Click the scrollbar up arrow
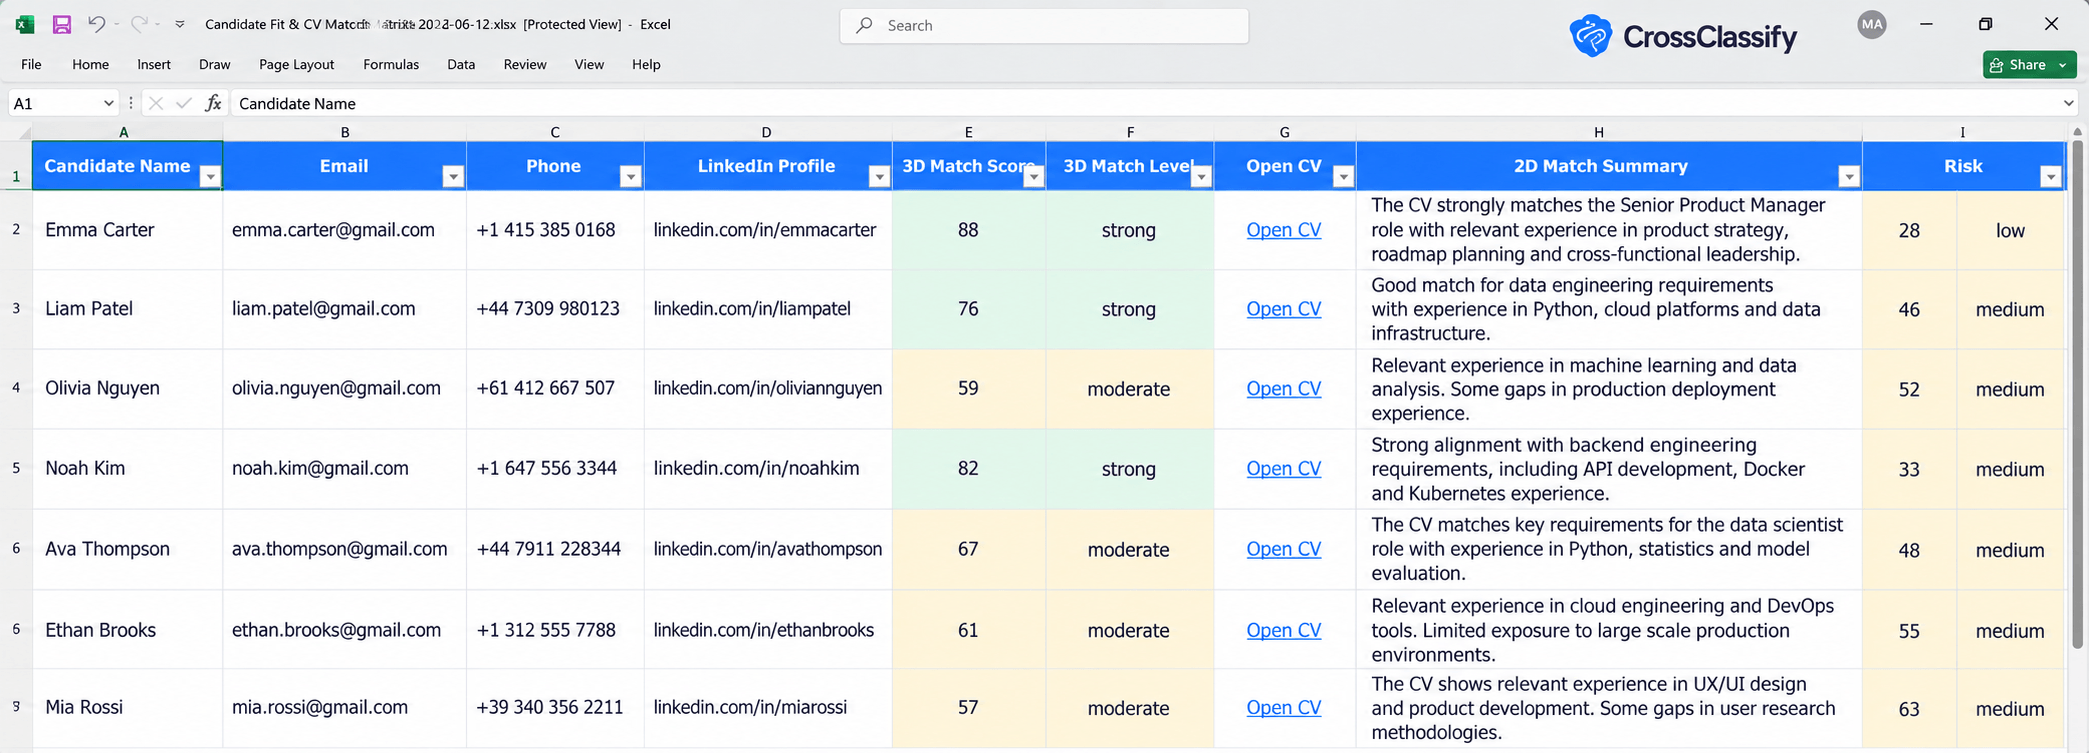2089x753 pixels. point(2078,131)
